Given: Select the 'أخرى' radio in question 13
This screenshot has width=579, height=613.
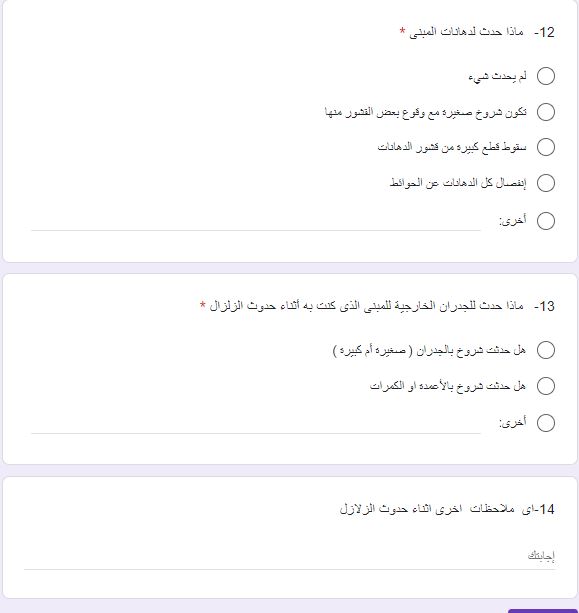Looking at the screenshot, I should click(x=546, y=423).
